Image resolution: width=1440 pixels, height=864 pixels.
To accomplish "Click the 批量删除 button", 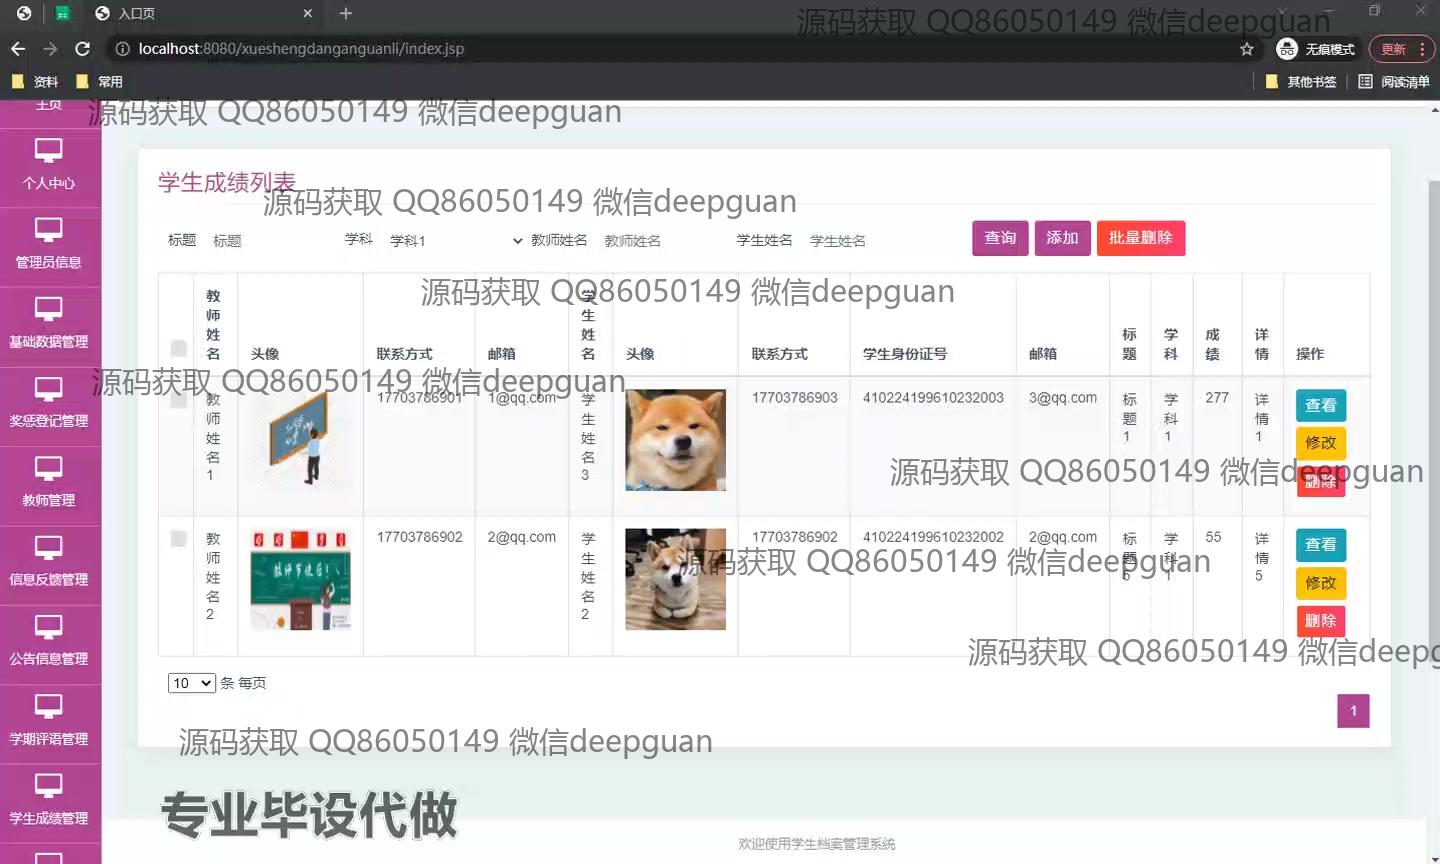I will 1141,238.
